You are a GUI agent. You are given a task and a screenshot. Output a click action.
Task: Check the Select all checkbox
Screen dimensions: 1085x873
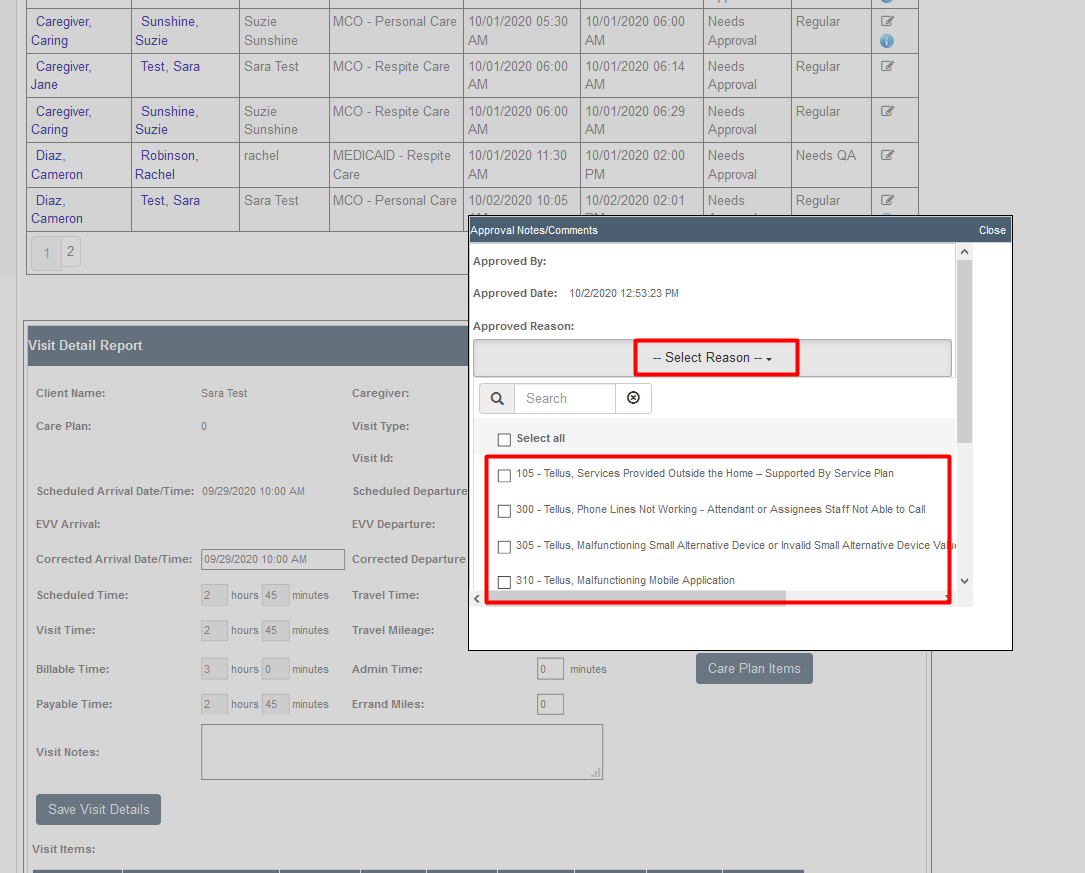504,439
